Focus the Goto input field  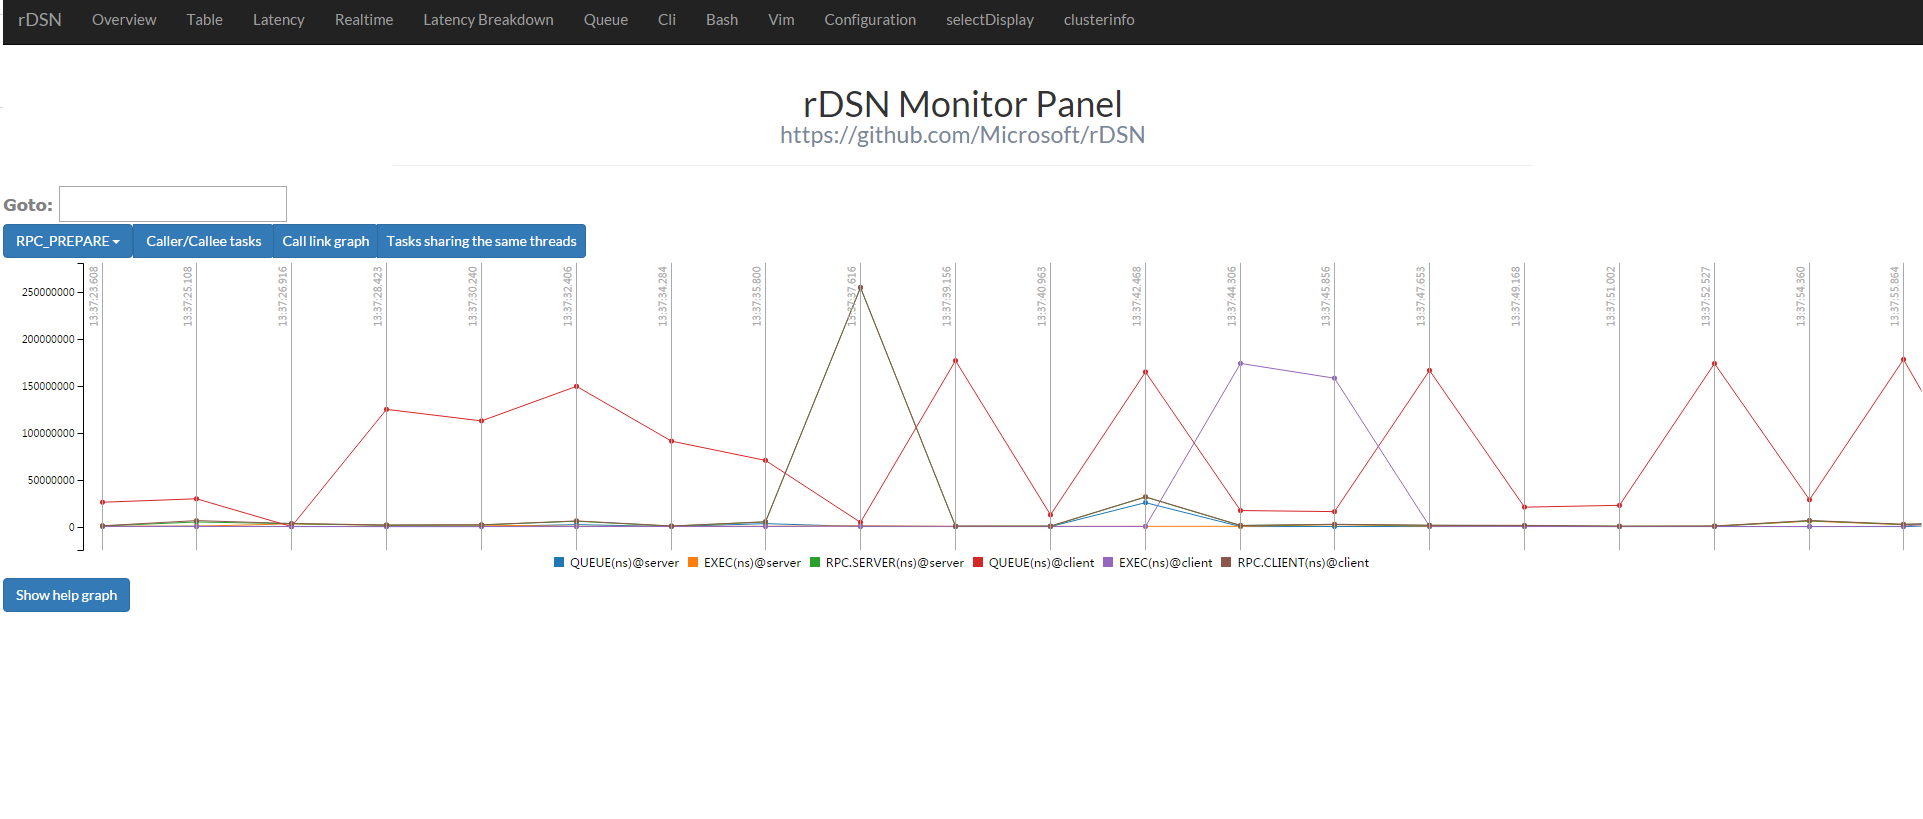coord(173,204)
